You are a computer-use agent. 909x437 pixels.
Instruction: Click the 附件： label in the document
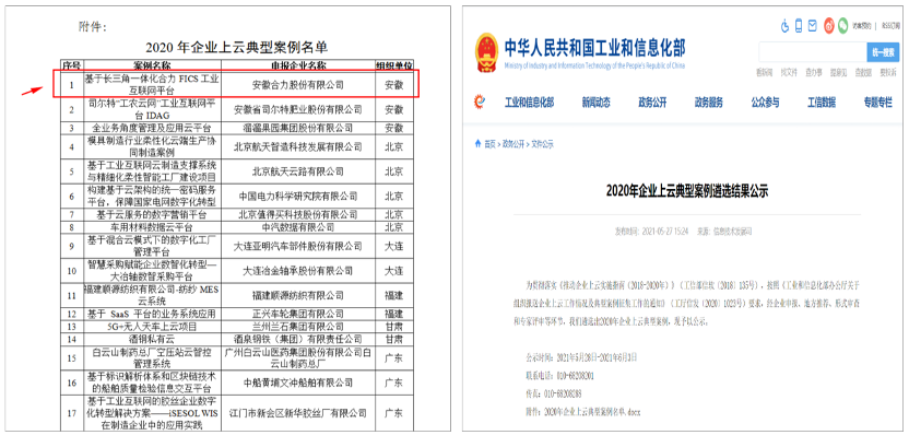[x=93, y=27]
